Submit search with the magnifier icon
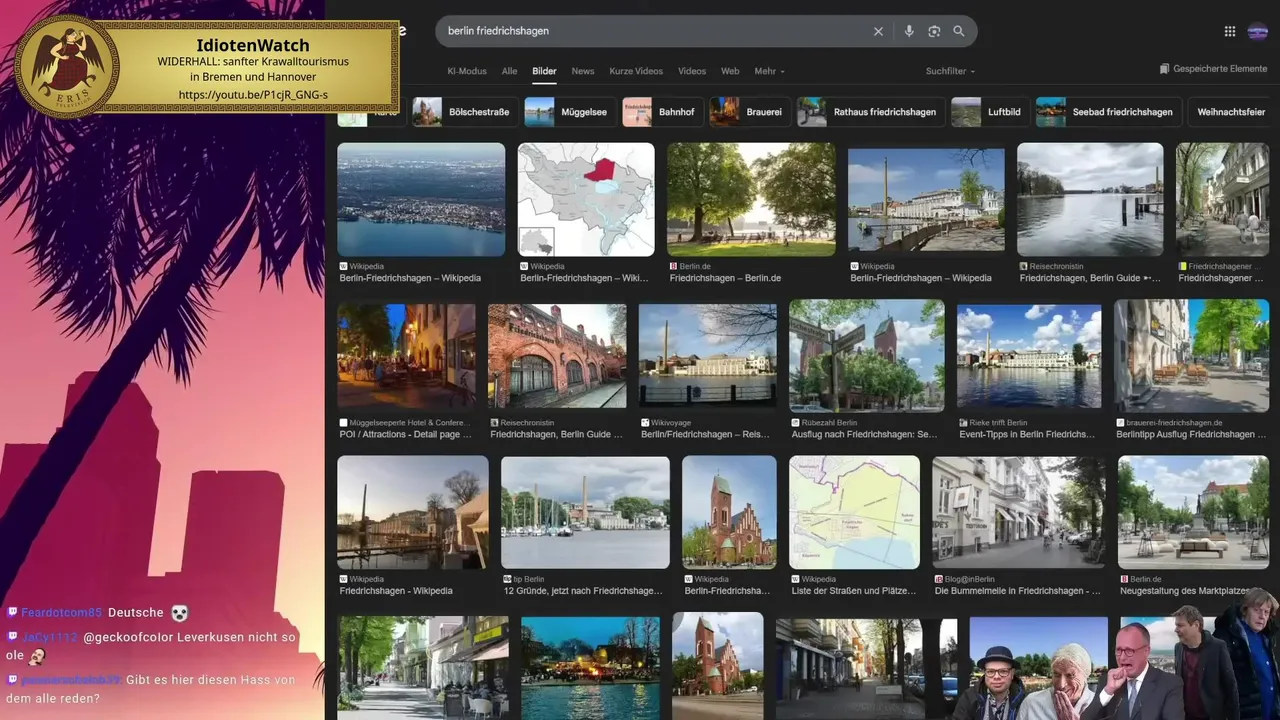Viewport: 1280px width, 720px height. [959, 31]
